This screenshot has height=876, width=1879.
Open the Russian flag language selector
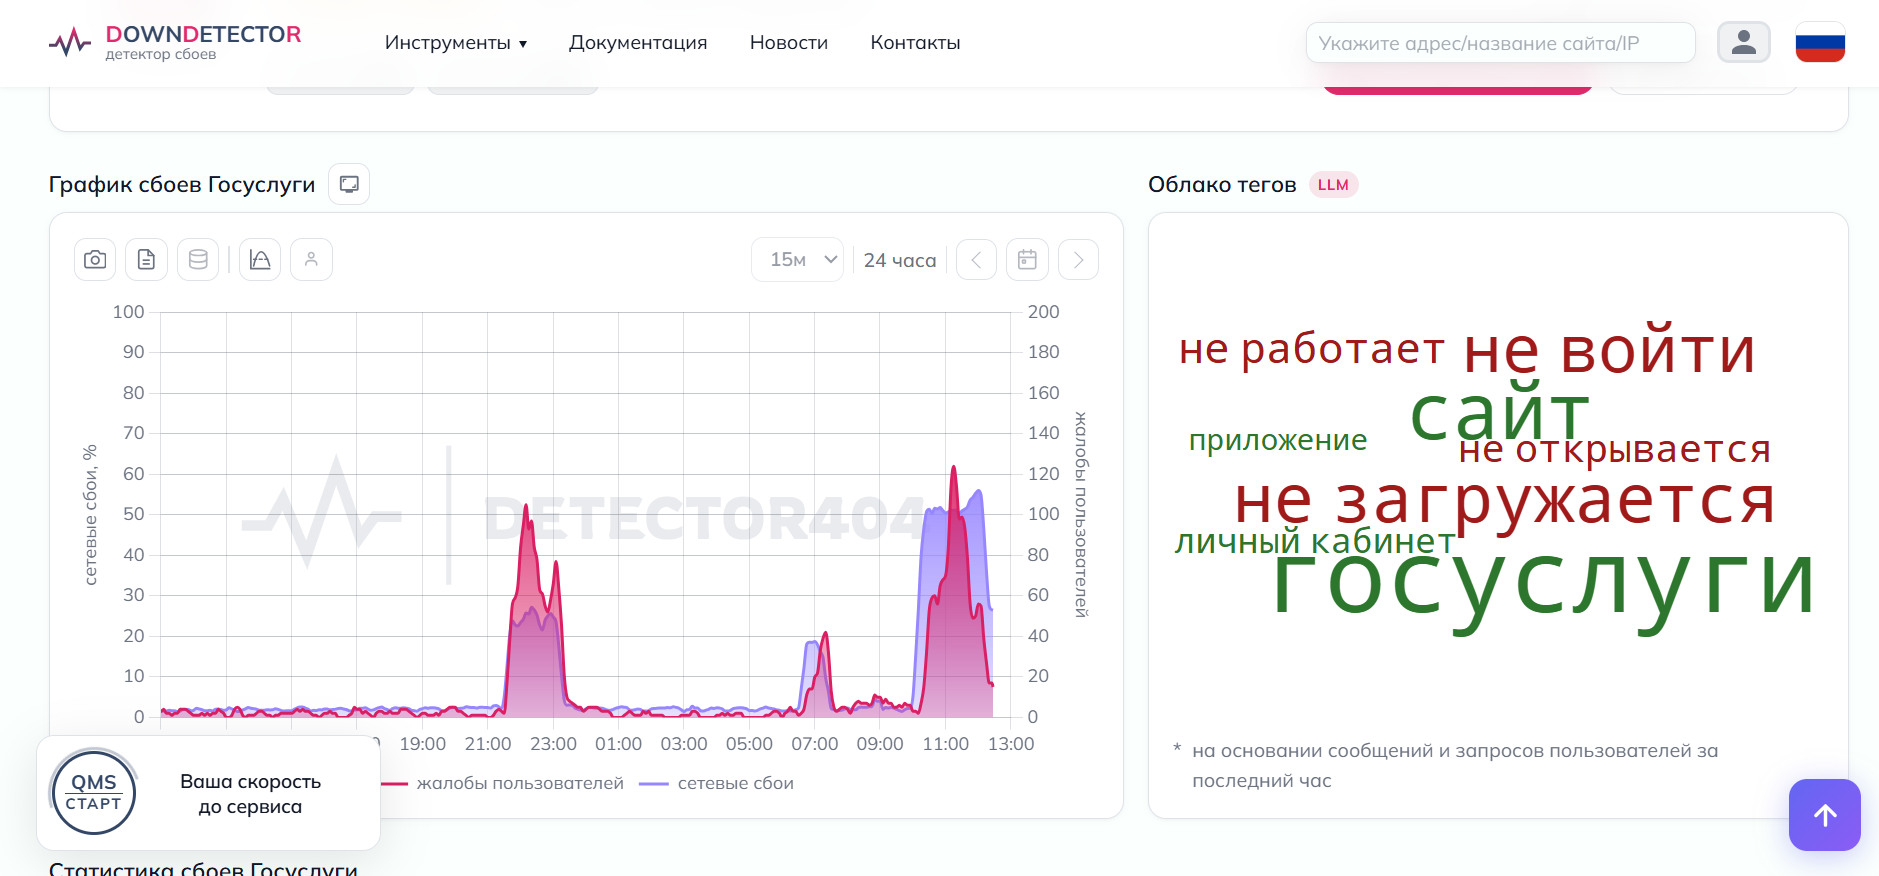pyautogui.click(x=1820, y=42)
